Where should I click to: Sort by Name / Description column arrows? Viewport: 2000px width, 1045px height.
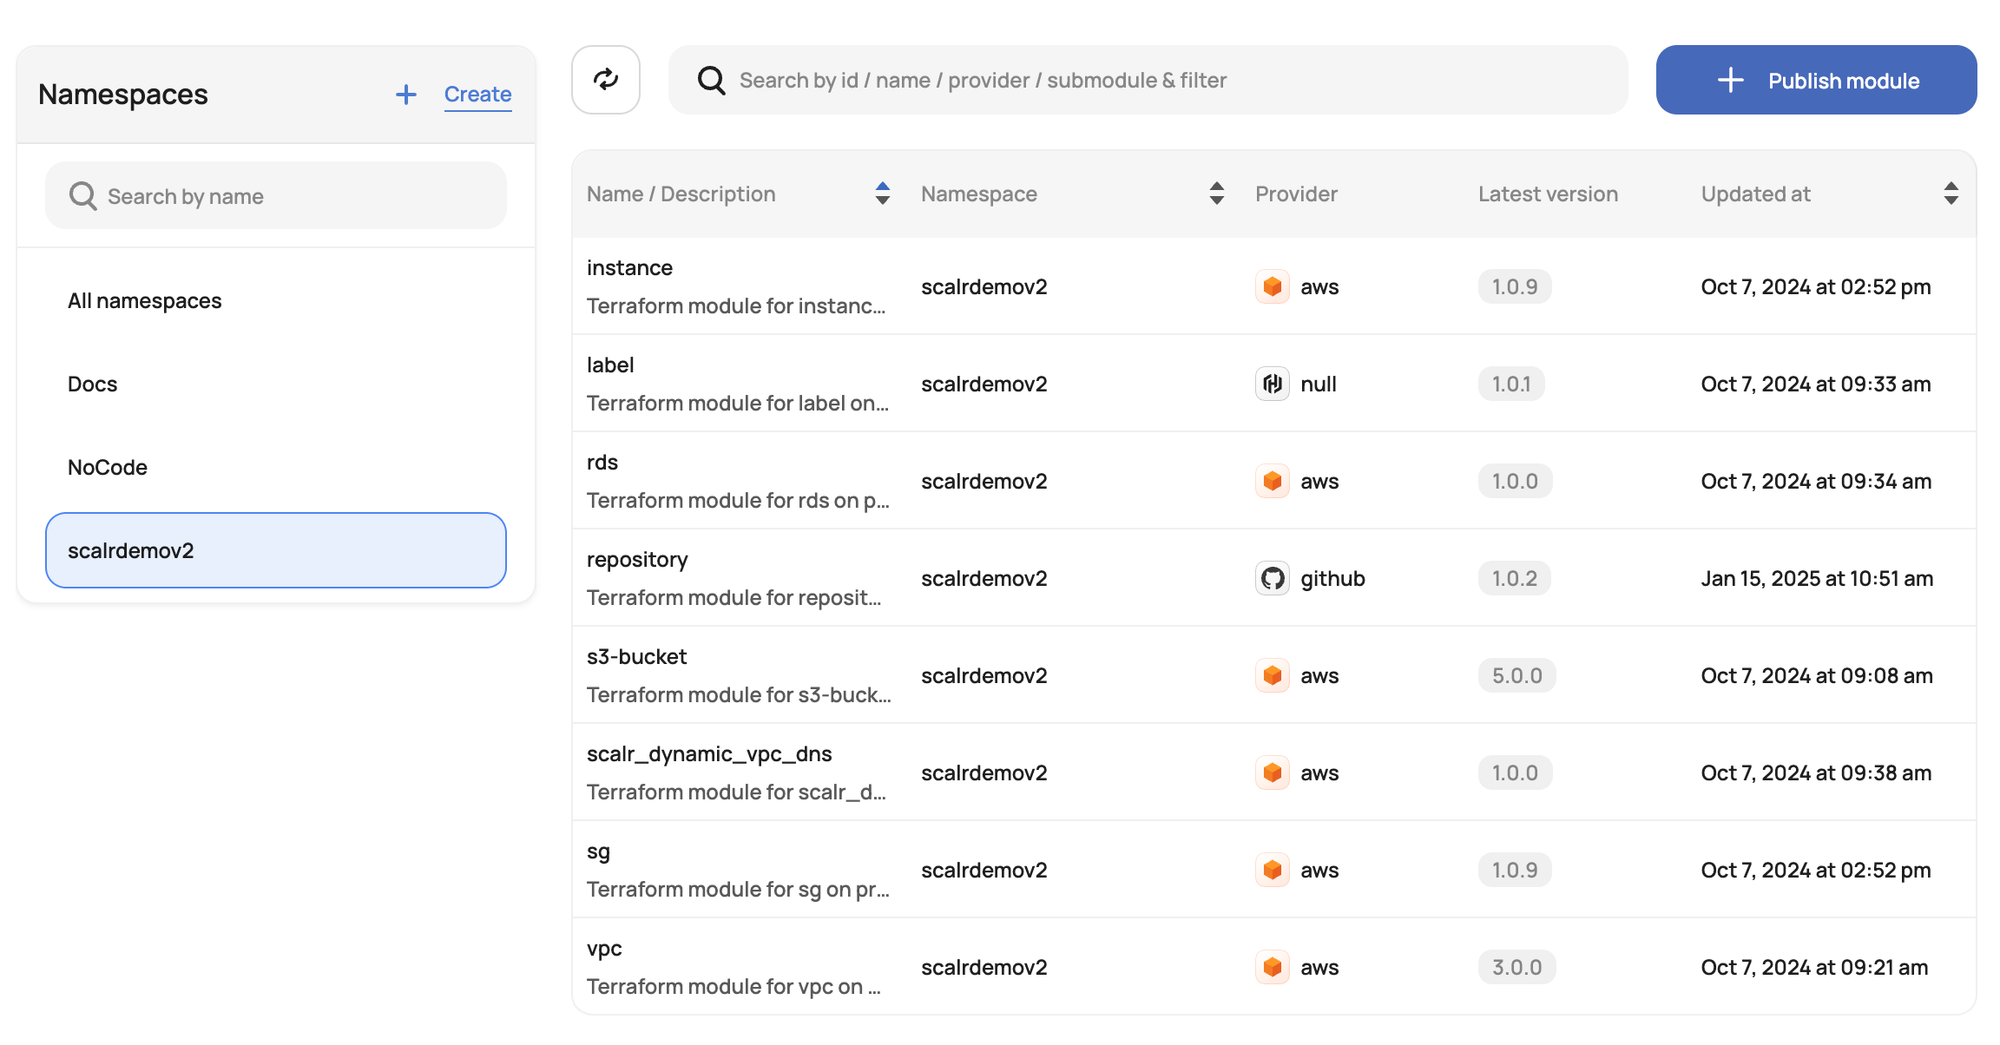click(x=882, y=193)
